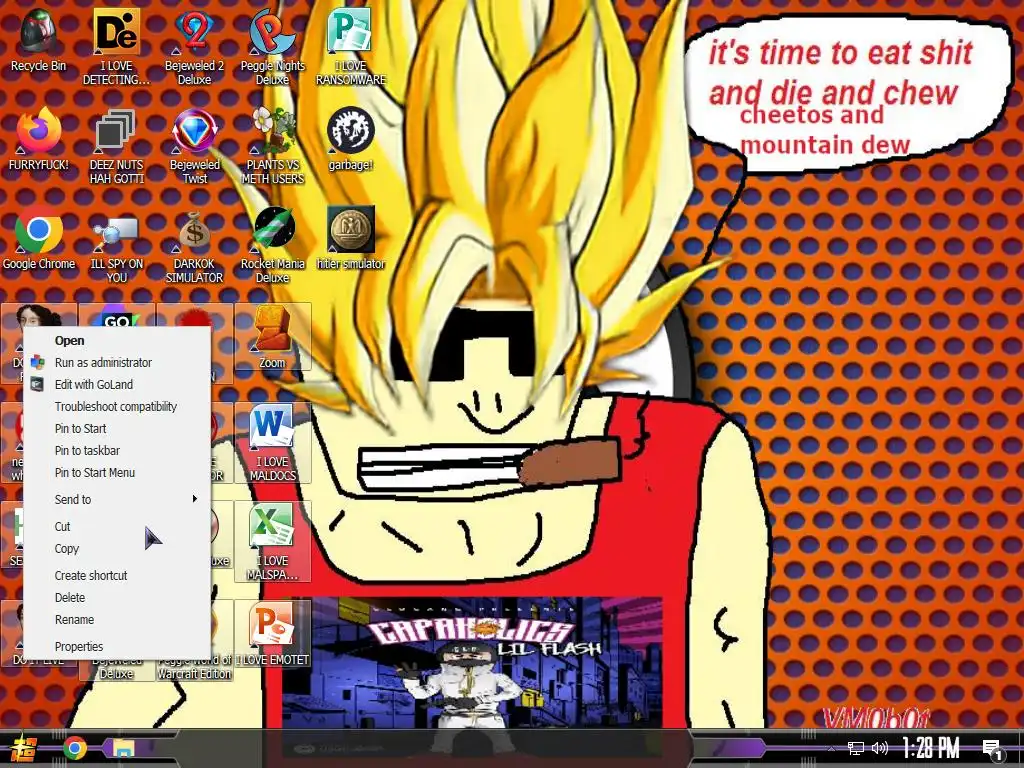
Task: Choose Open in the context menu
Action: [117, 340]
